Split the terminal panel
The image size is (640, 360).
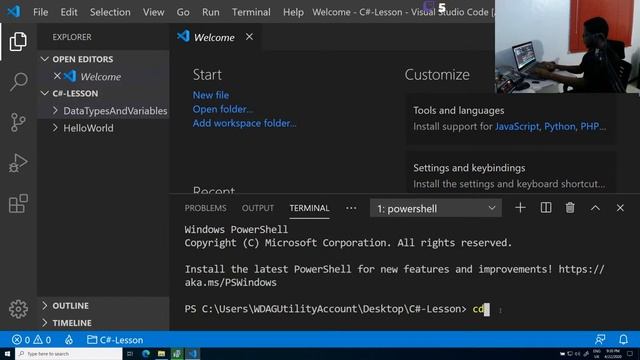(x=546, y=208)
